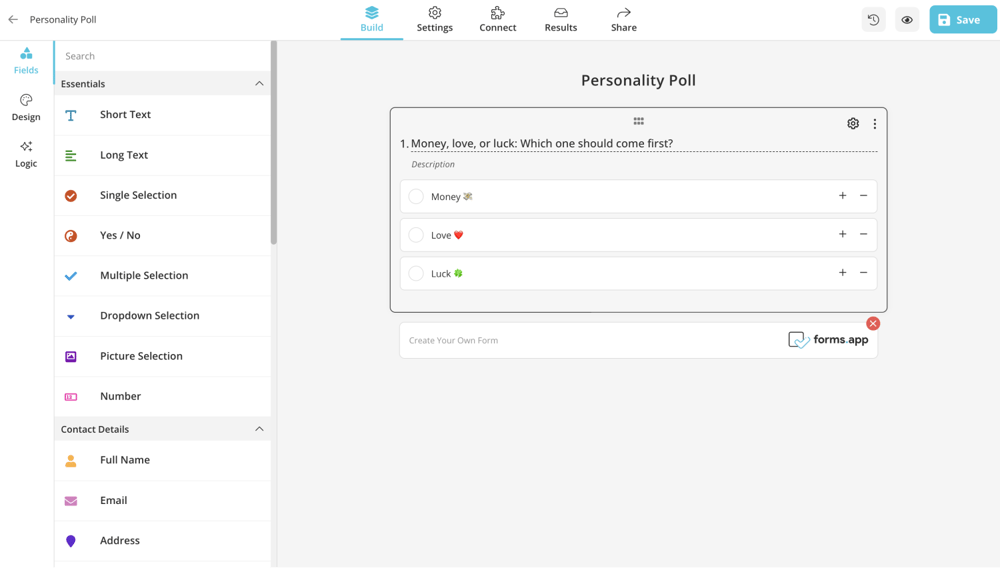The image size is (1000, 568).
Task: Collapse the Essentials section
Action: (259, 84)
